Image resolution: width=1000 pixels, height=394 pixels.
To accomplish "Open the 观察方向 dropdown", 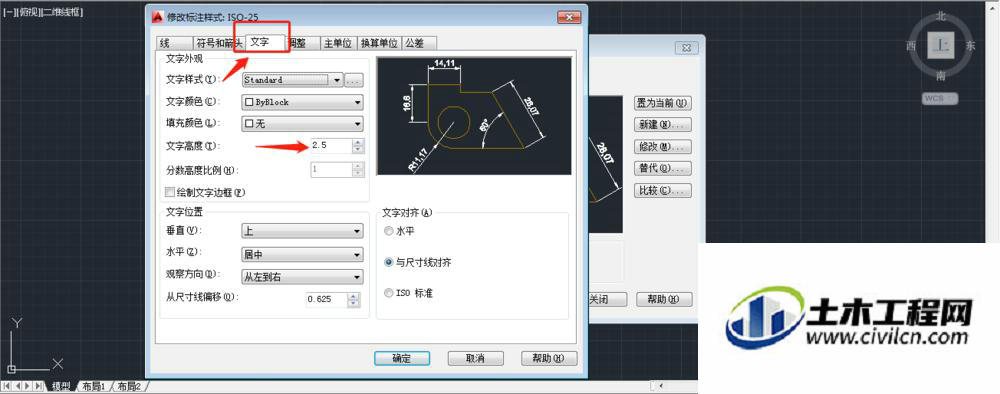I will point(302,277).
